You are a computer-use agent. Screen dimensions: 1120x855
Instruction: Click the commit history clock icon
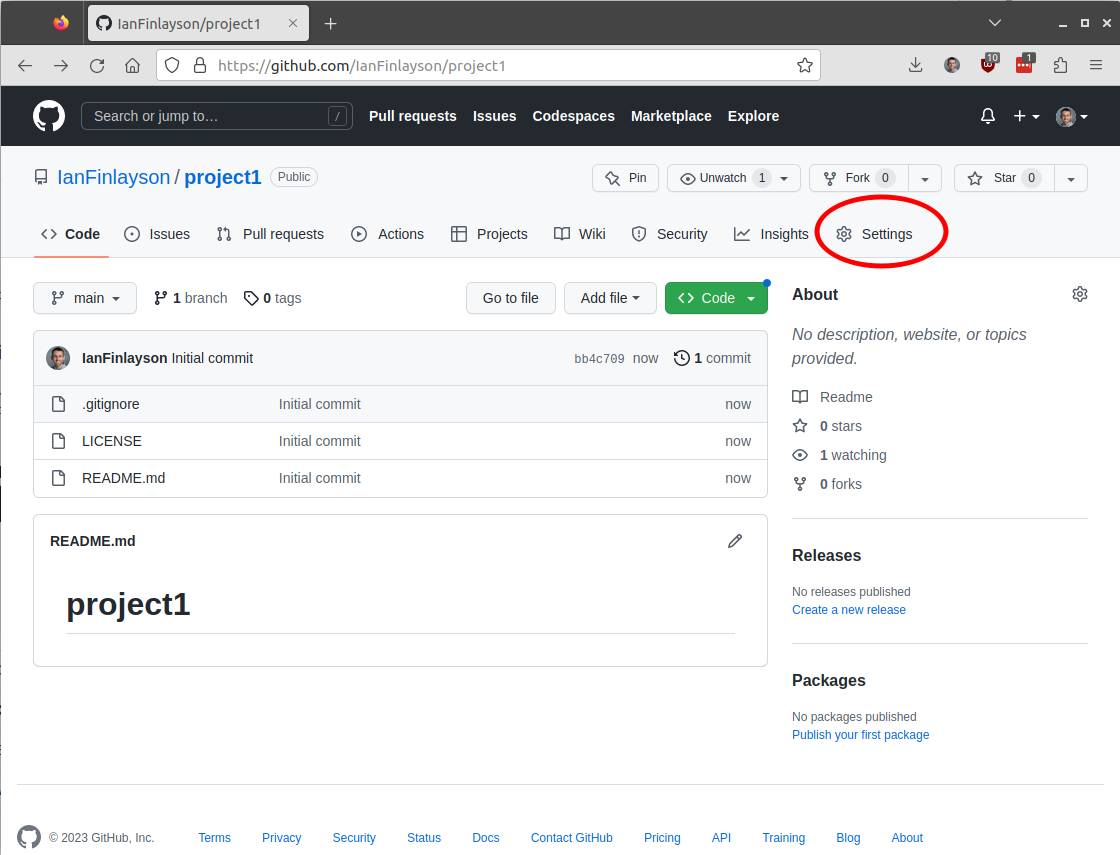(x=681, y=358)
